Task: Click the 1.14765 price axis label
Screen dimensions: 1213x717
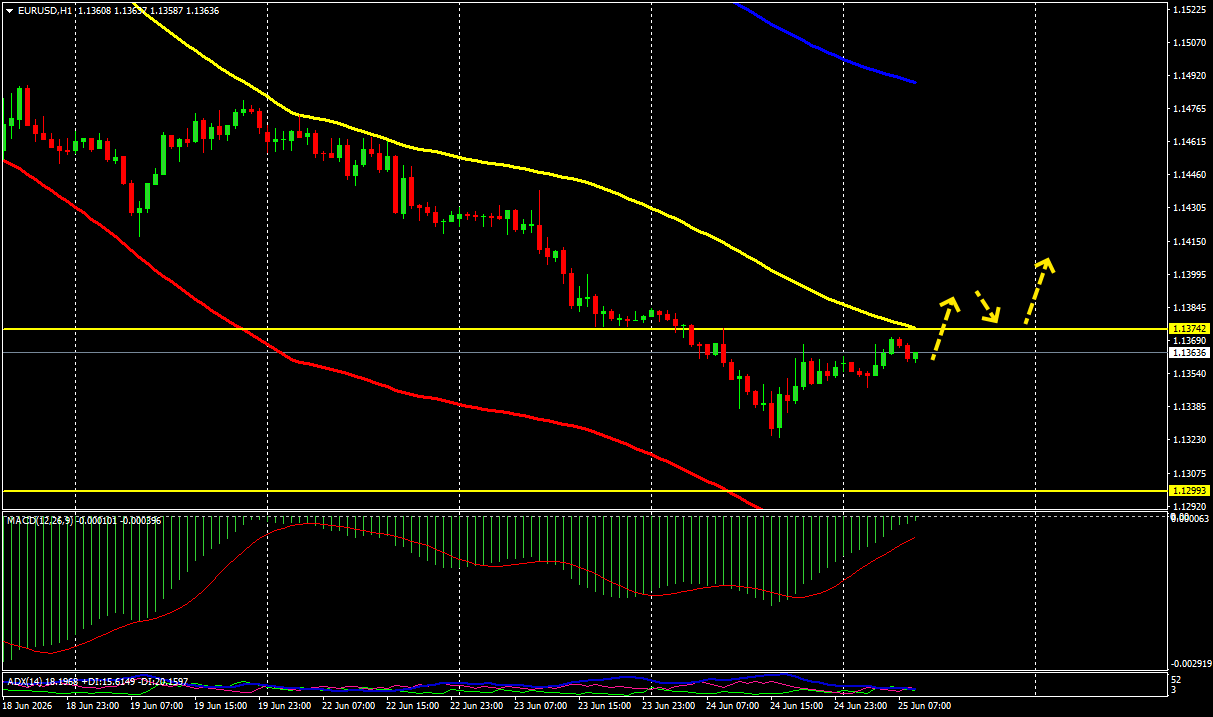Action: (1190, 109)
